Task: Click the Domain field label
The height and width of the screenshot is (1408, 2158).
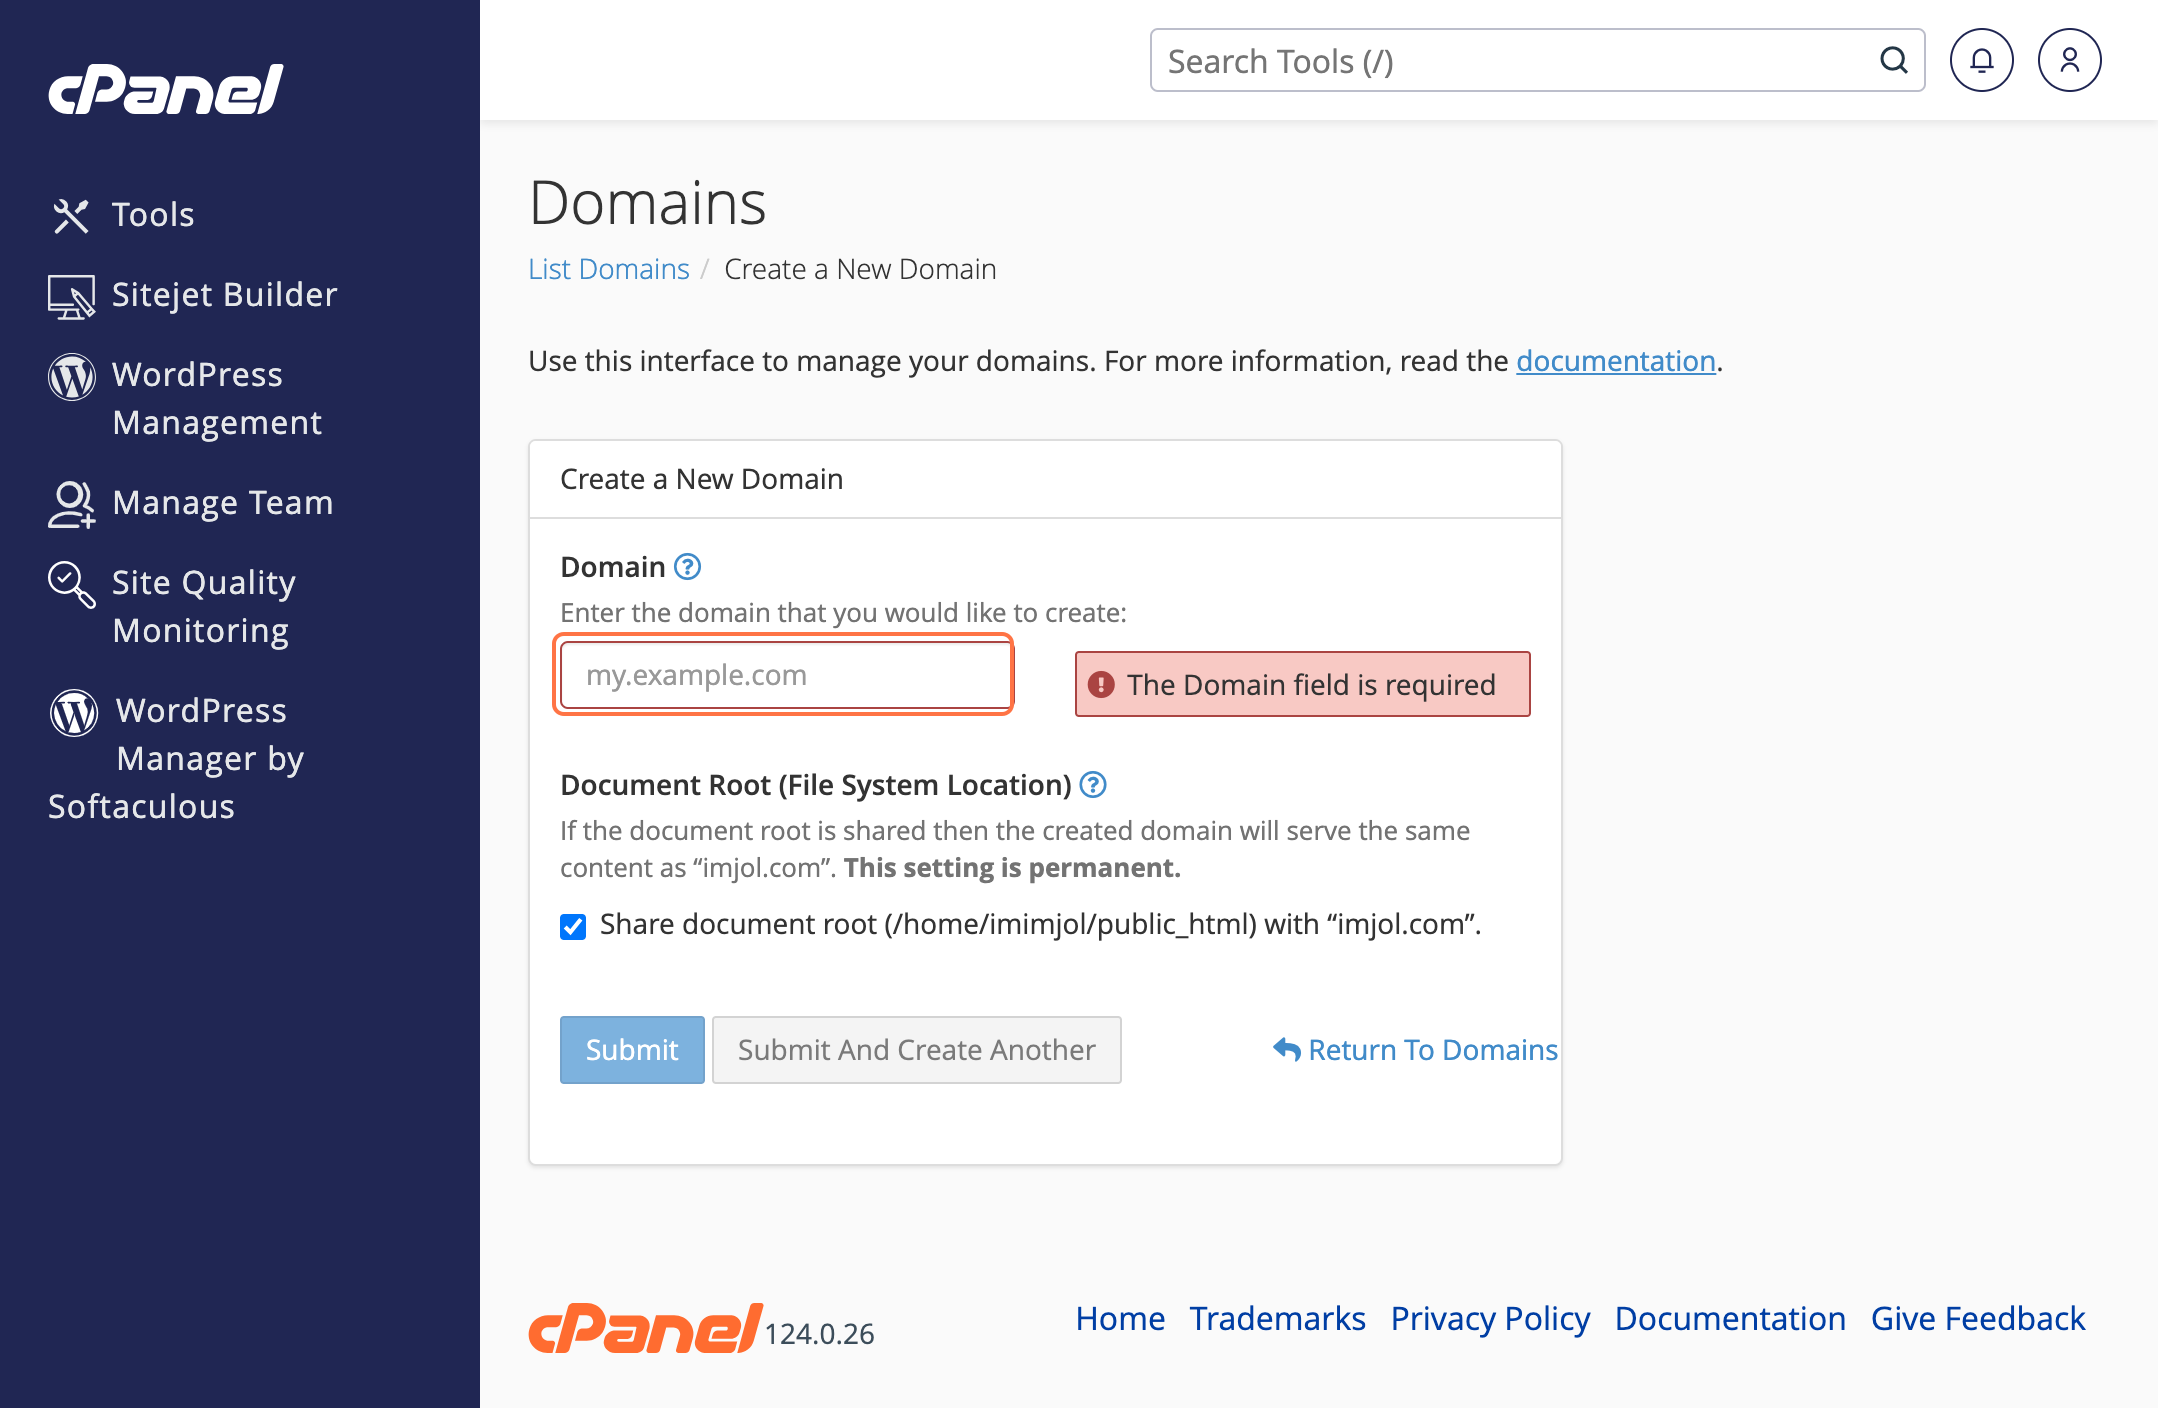Action: 613,567
